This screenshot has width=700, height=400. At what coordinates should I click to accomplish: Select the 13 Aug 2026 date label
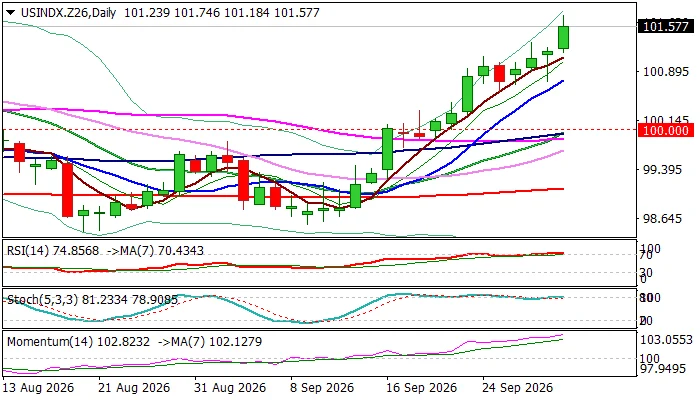[x=38, y=388]
